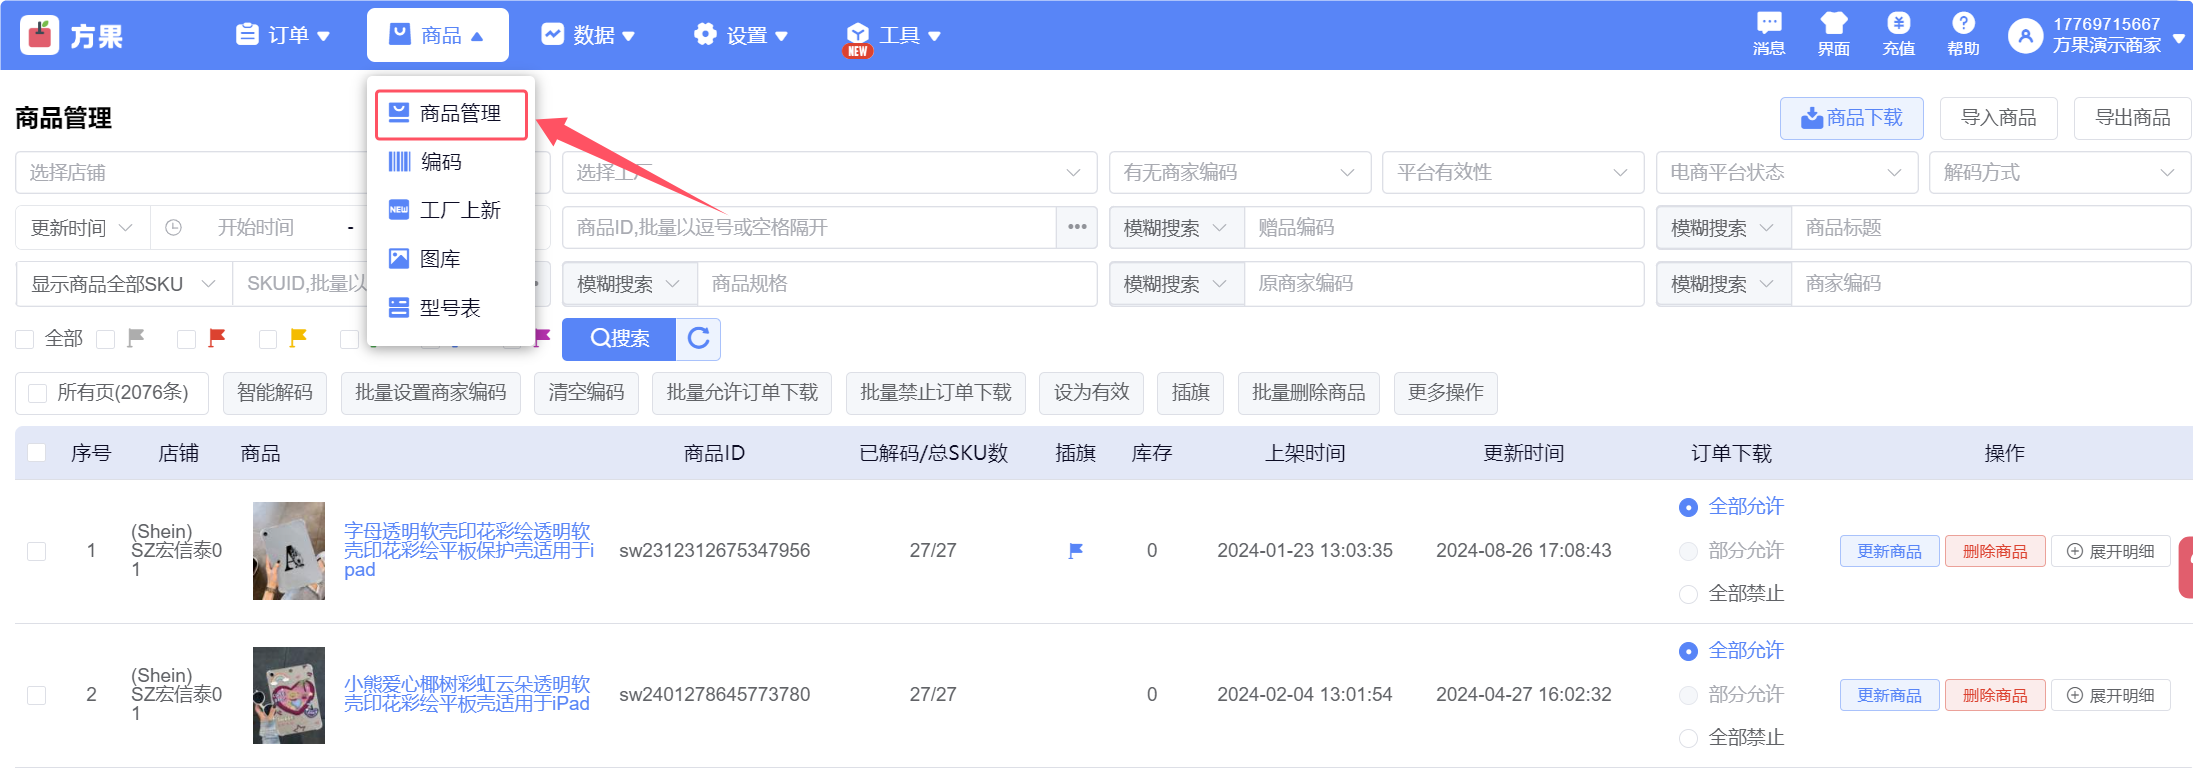Open the 订单 top menu
Viewport: 2193px width, 769px height.
284,36
